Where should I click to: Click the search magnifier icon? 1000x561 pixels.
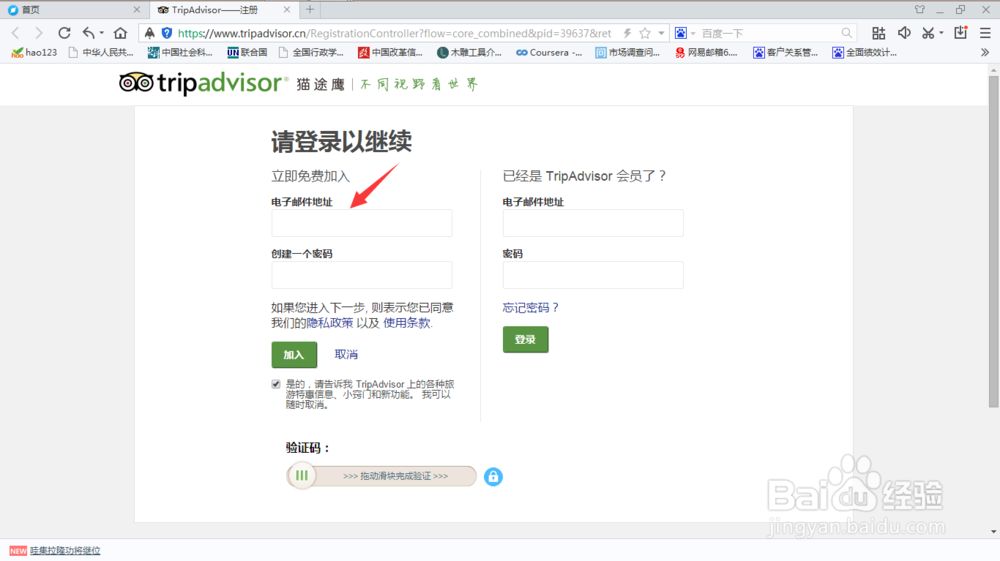846,33
